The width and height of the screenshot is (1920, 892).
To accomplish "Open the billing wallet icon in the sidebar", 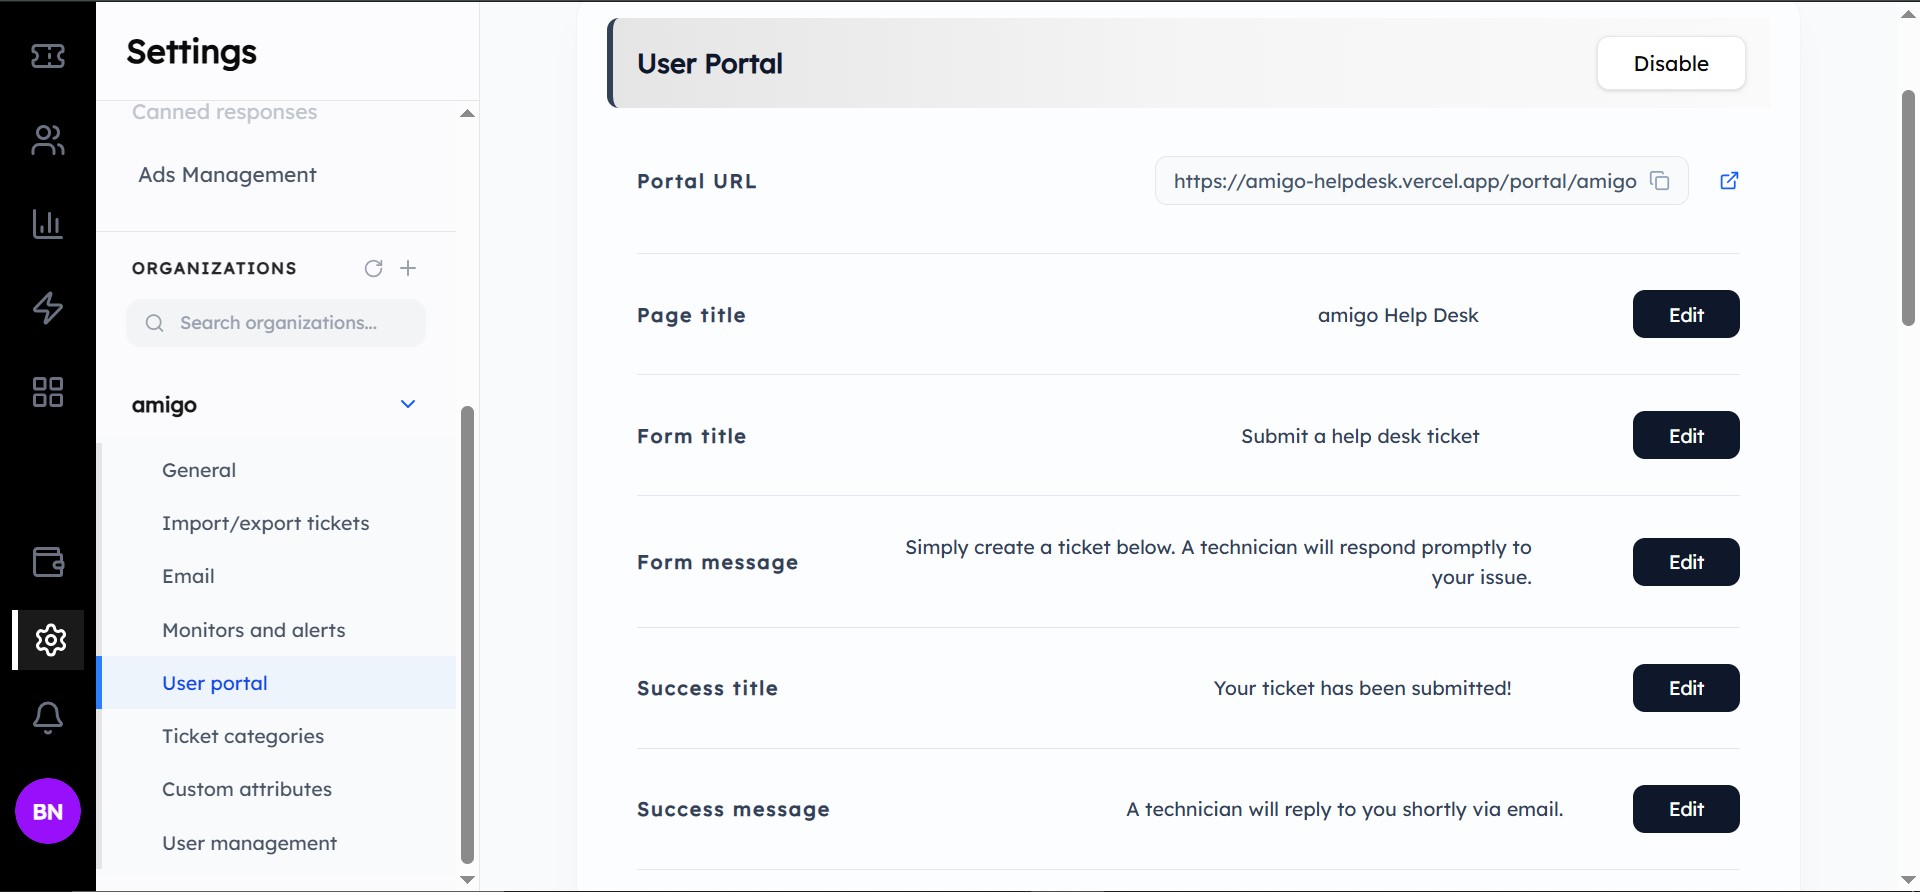I will click(46, 562).
